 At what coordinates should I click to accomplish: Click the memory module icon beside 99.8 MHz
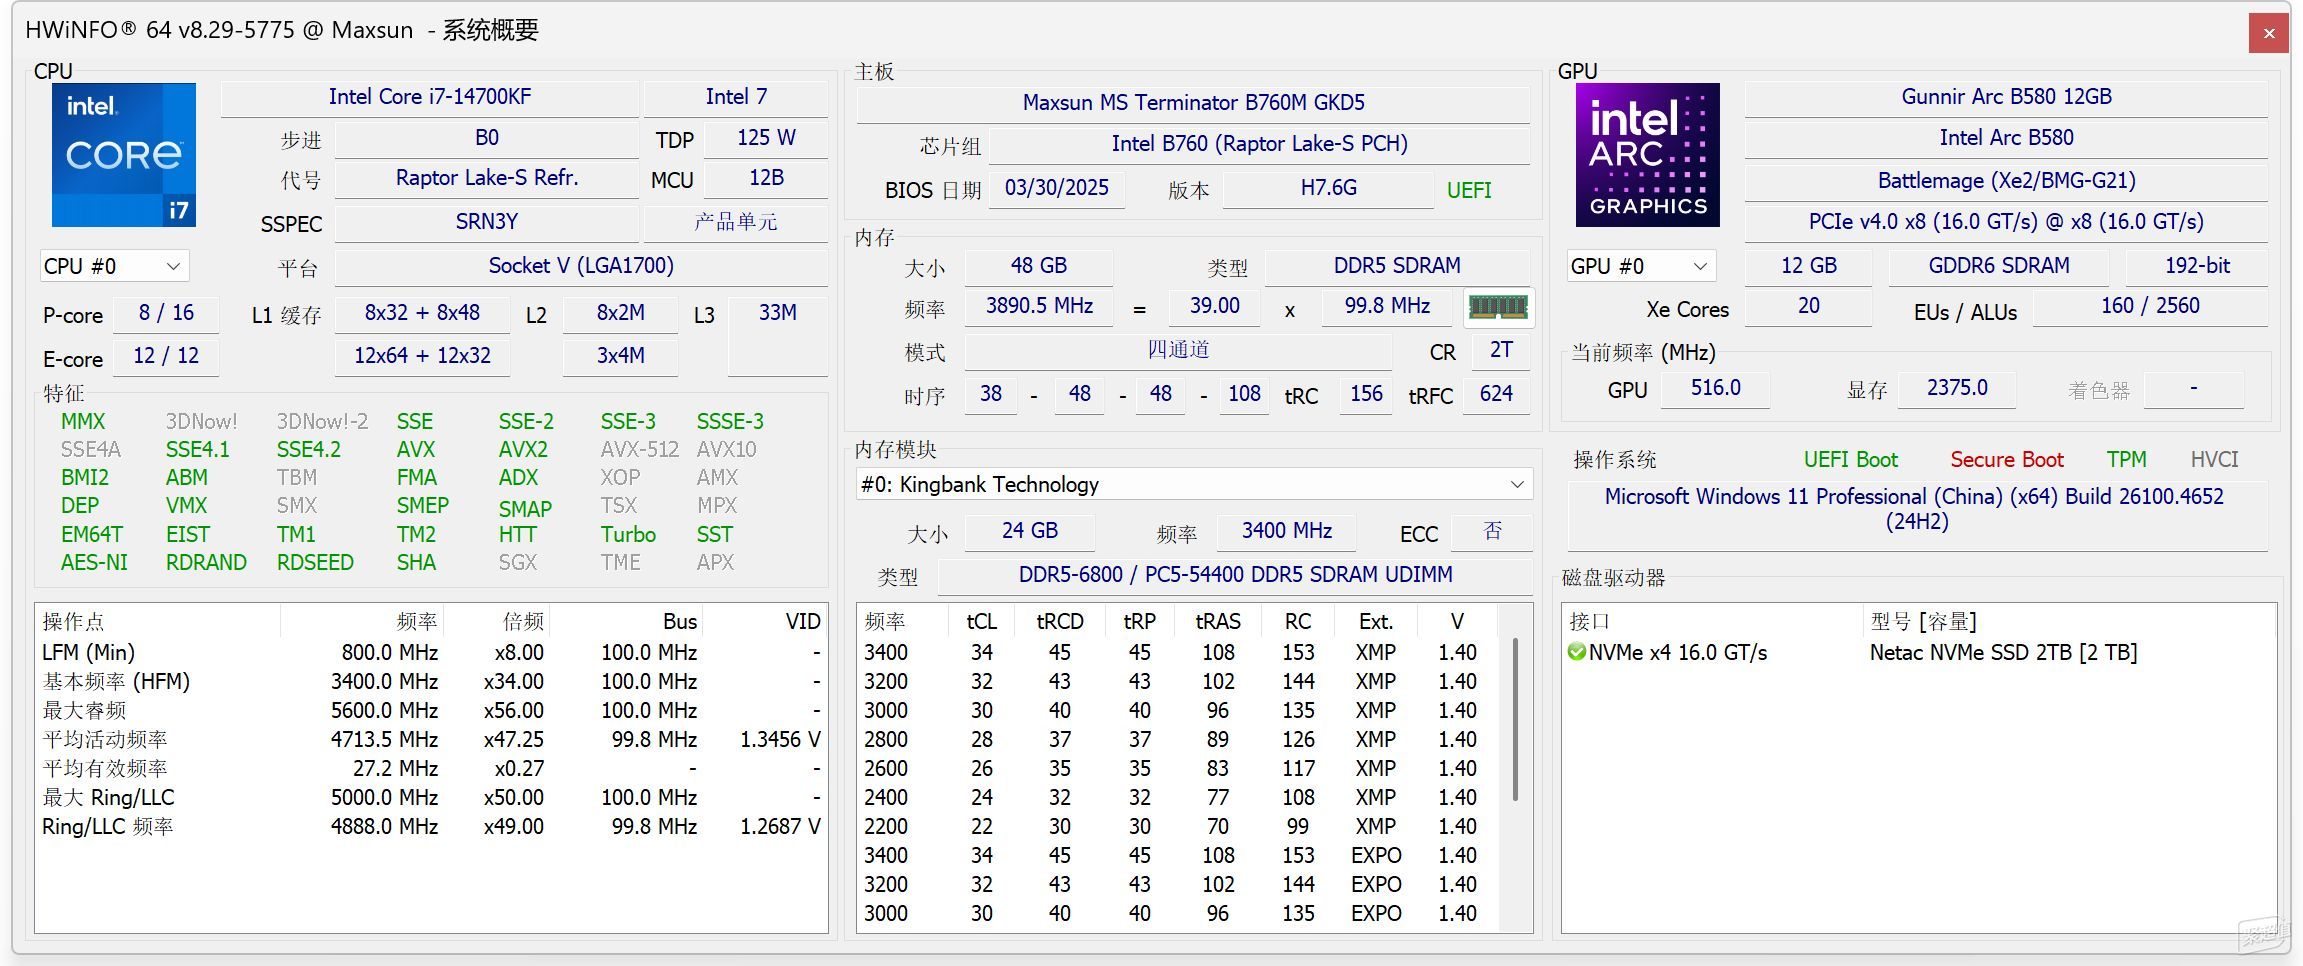pyautogui.click(x=1498, y=306)
